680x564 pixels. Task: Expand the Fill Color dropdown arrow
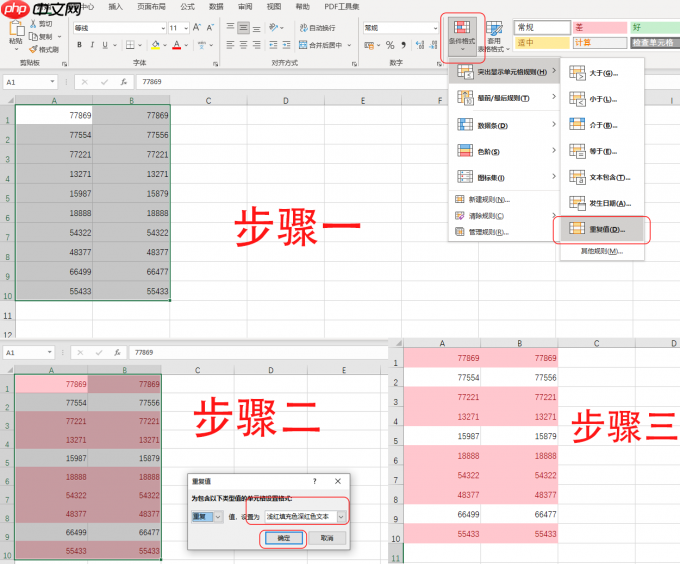[x=165, y=45]
